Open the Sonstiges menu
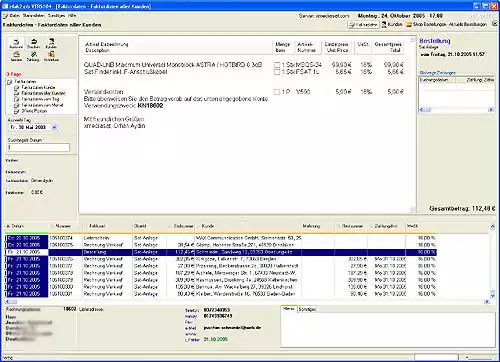 point(56,16)
